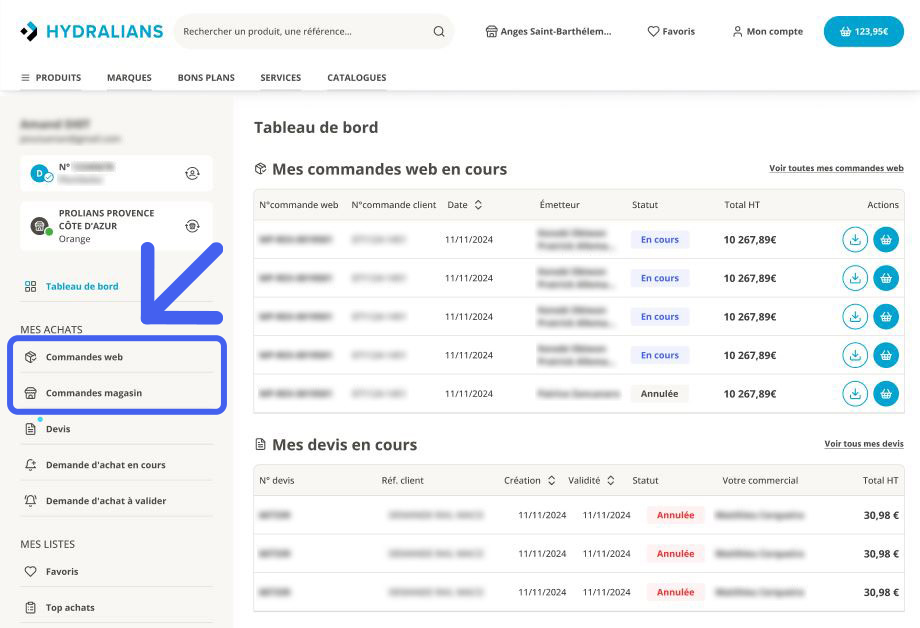Open the cart showing 123,95€

[x=864, y=31]
